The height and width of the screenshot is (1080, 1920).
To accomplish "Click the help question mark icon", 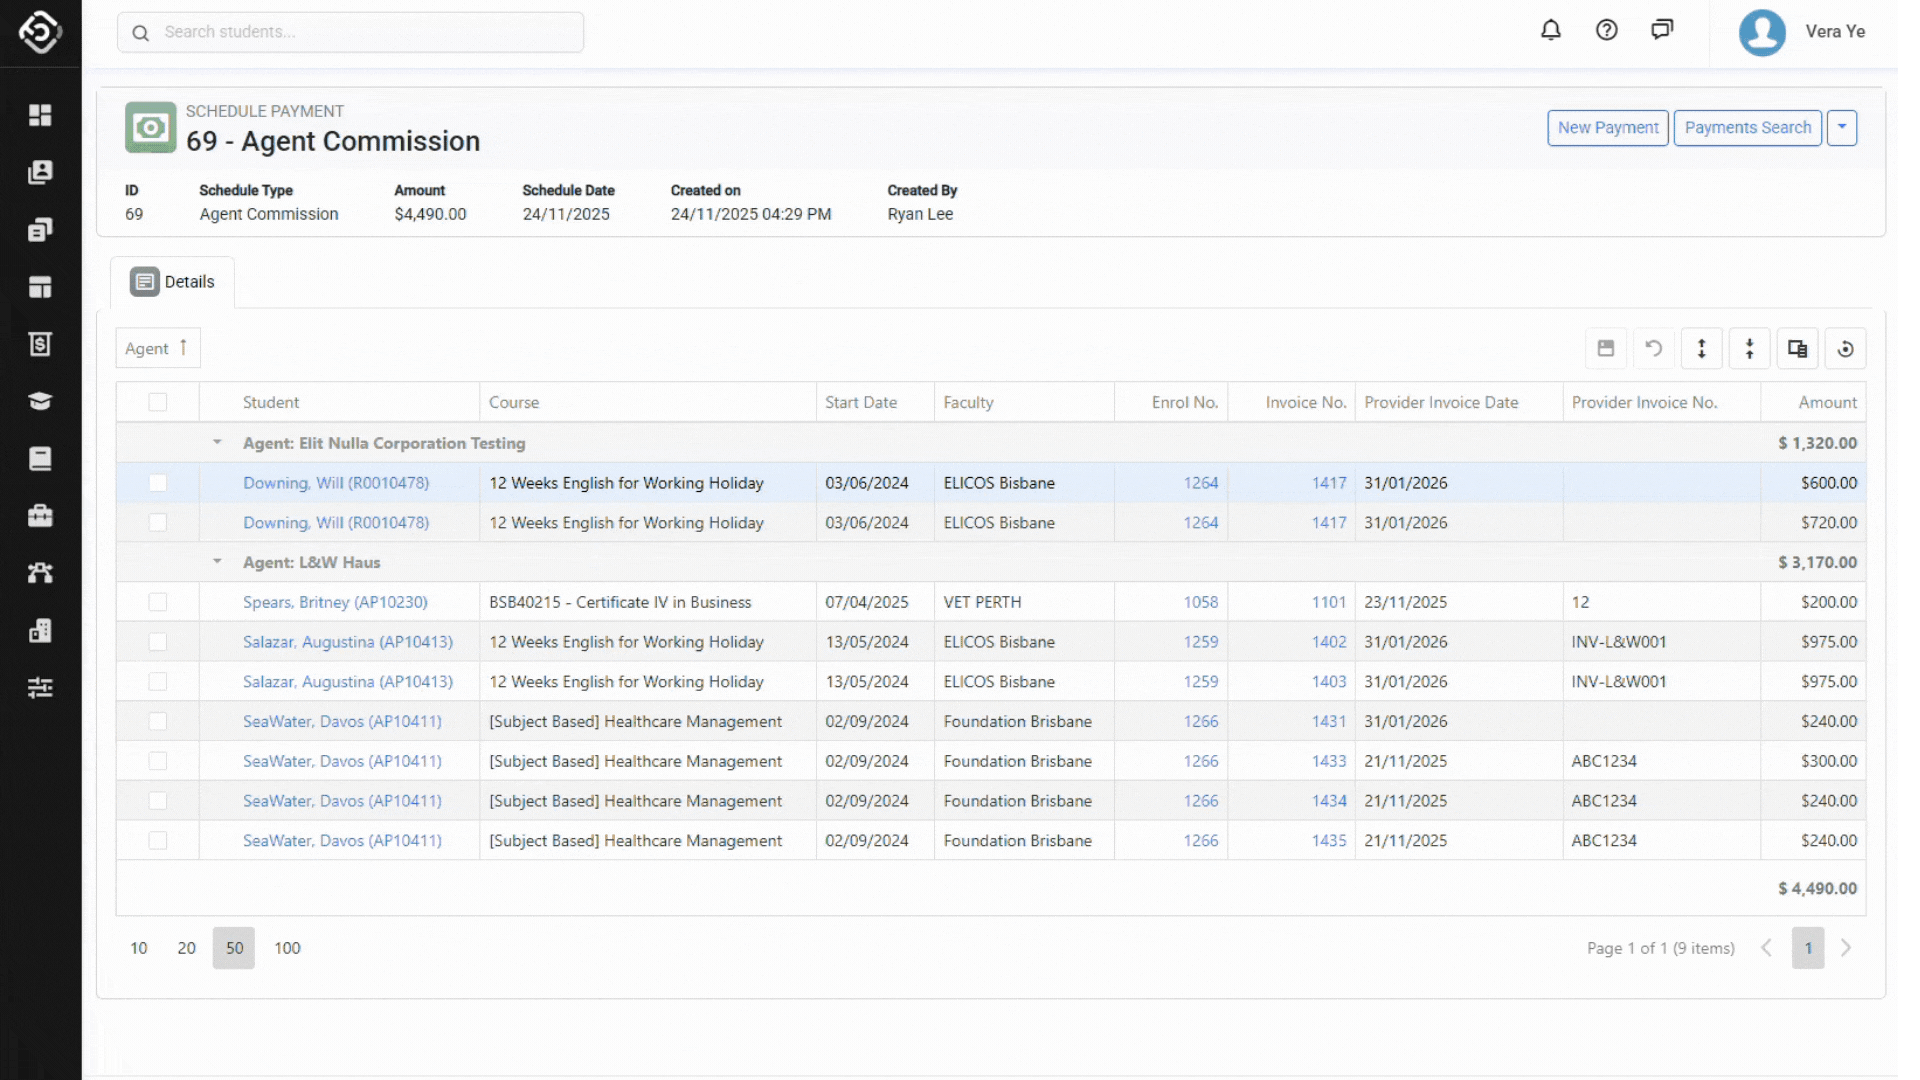I will pyautogui.click(x=1606, y=30).
